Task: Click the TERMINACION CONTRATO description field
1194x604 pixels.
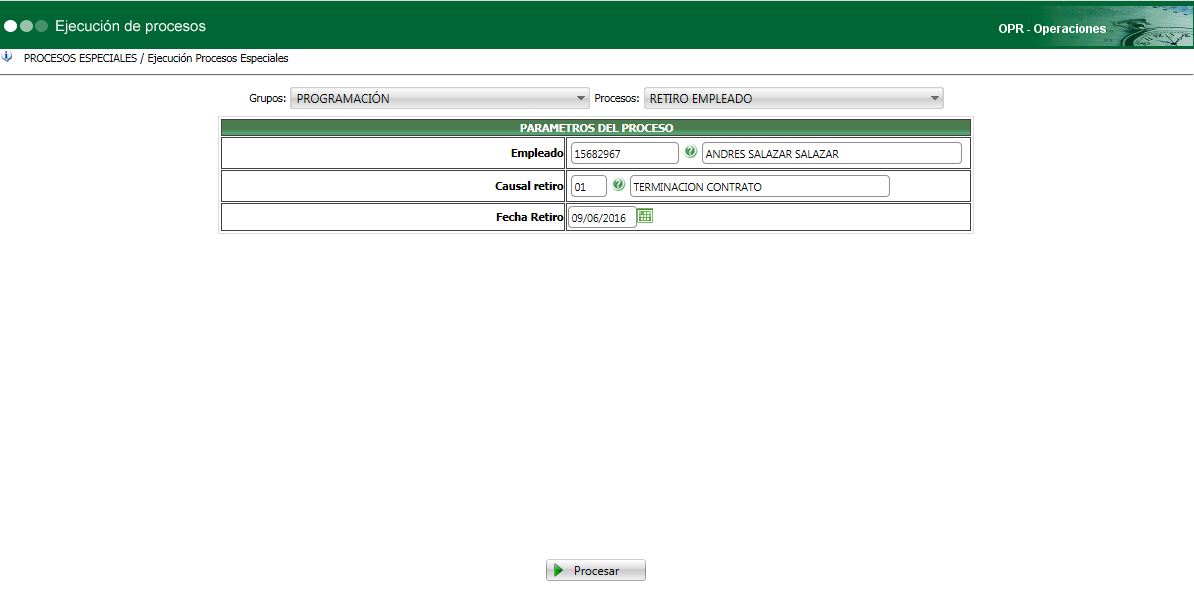Action: [759, 187]
